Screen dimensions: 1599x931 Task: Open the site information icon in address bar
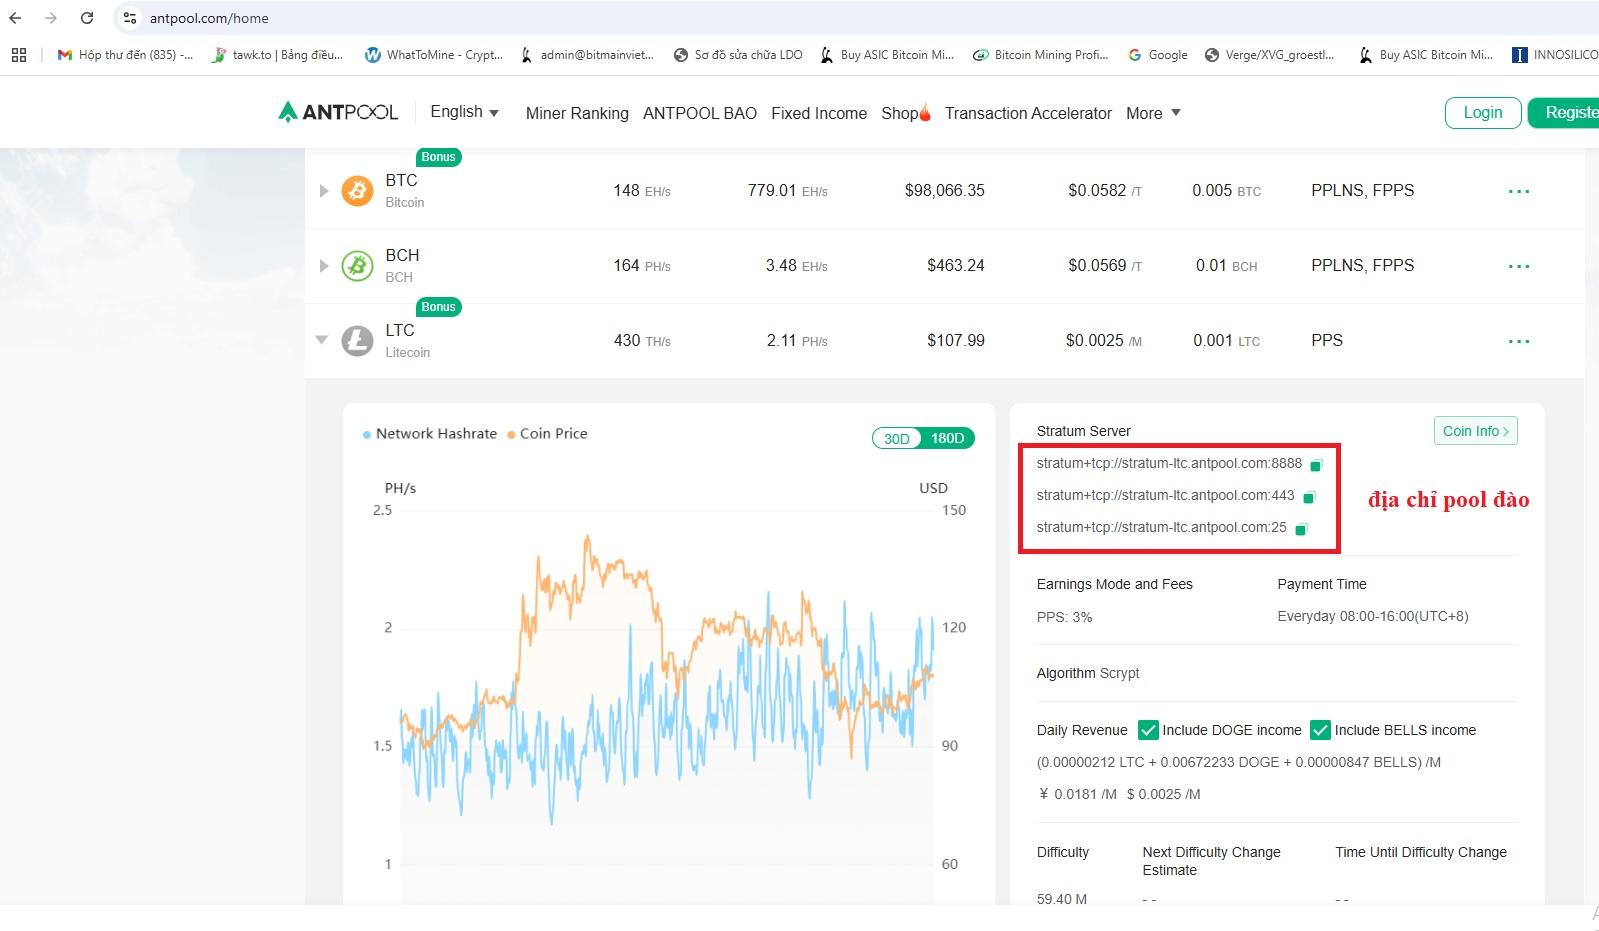pyautogui.click(x=130, y=18)
